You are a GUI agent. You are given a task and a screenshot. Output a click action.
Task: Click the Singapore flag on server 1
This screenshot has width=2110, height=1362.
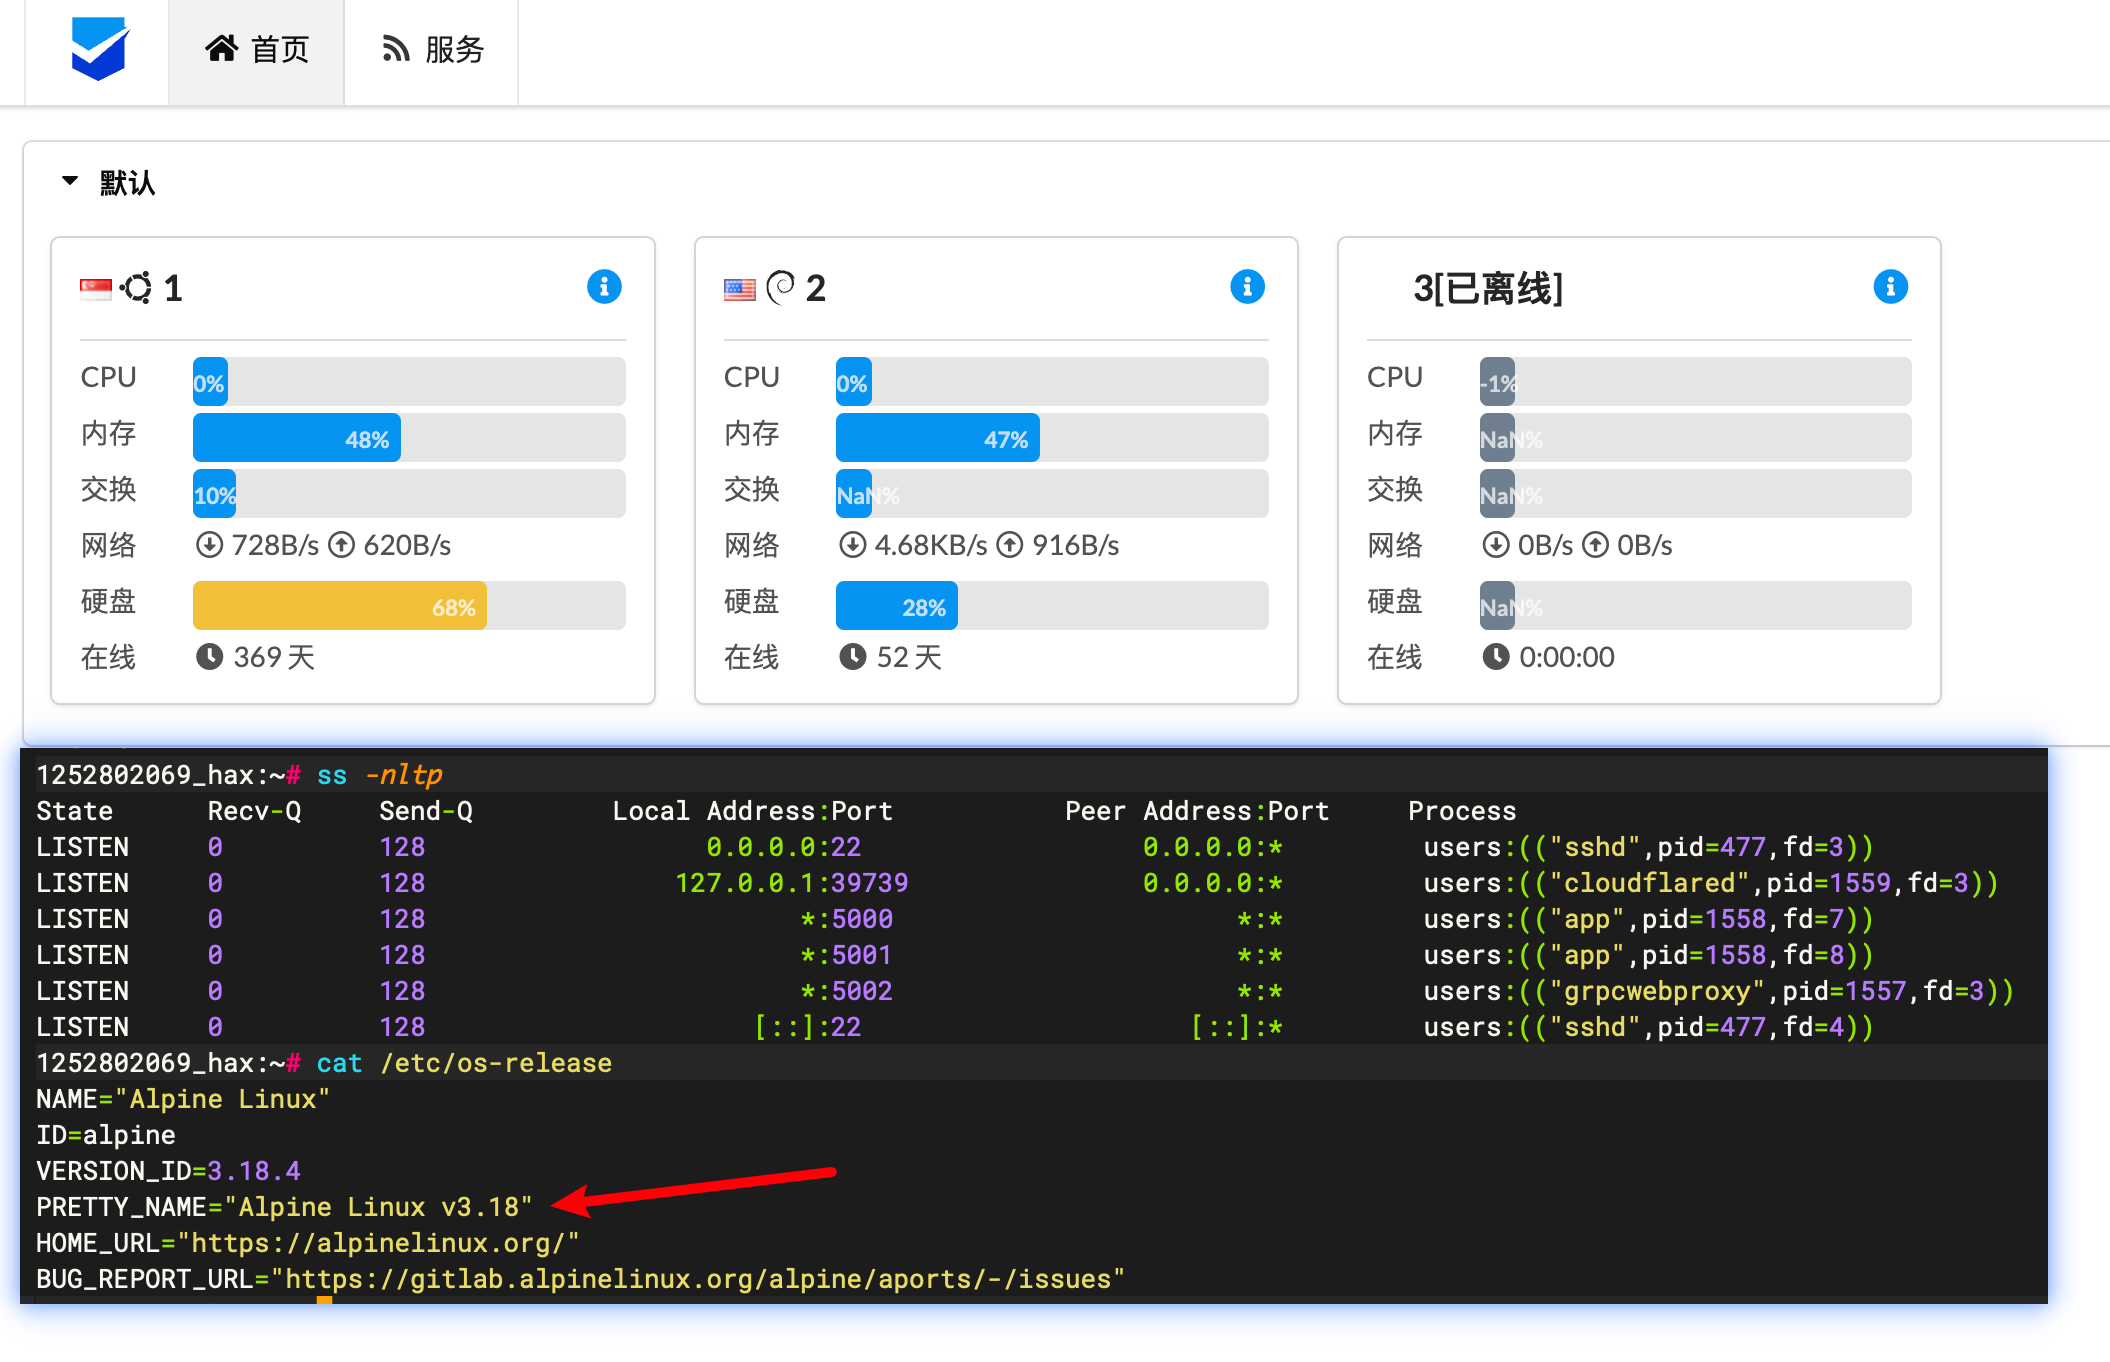point(96,288)
